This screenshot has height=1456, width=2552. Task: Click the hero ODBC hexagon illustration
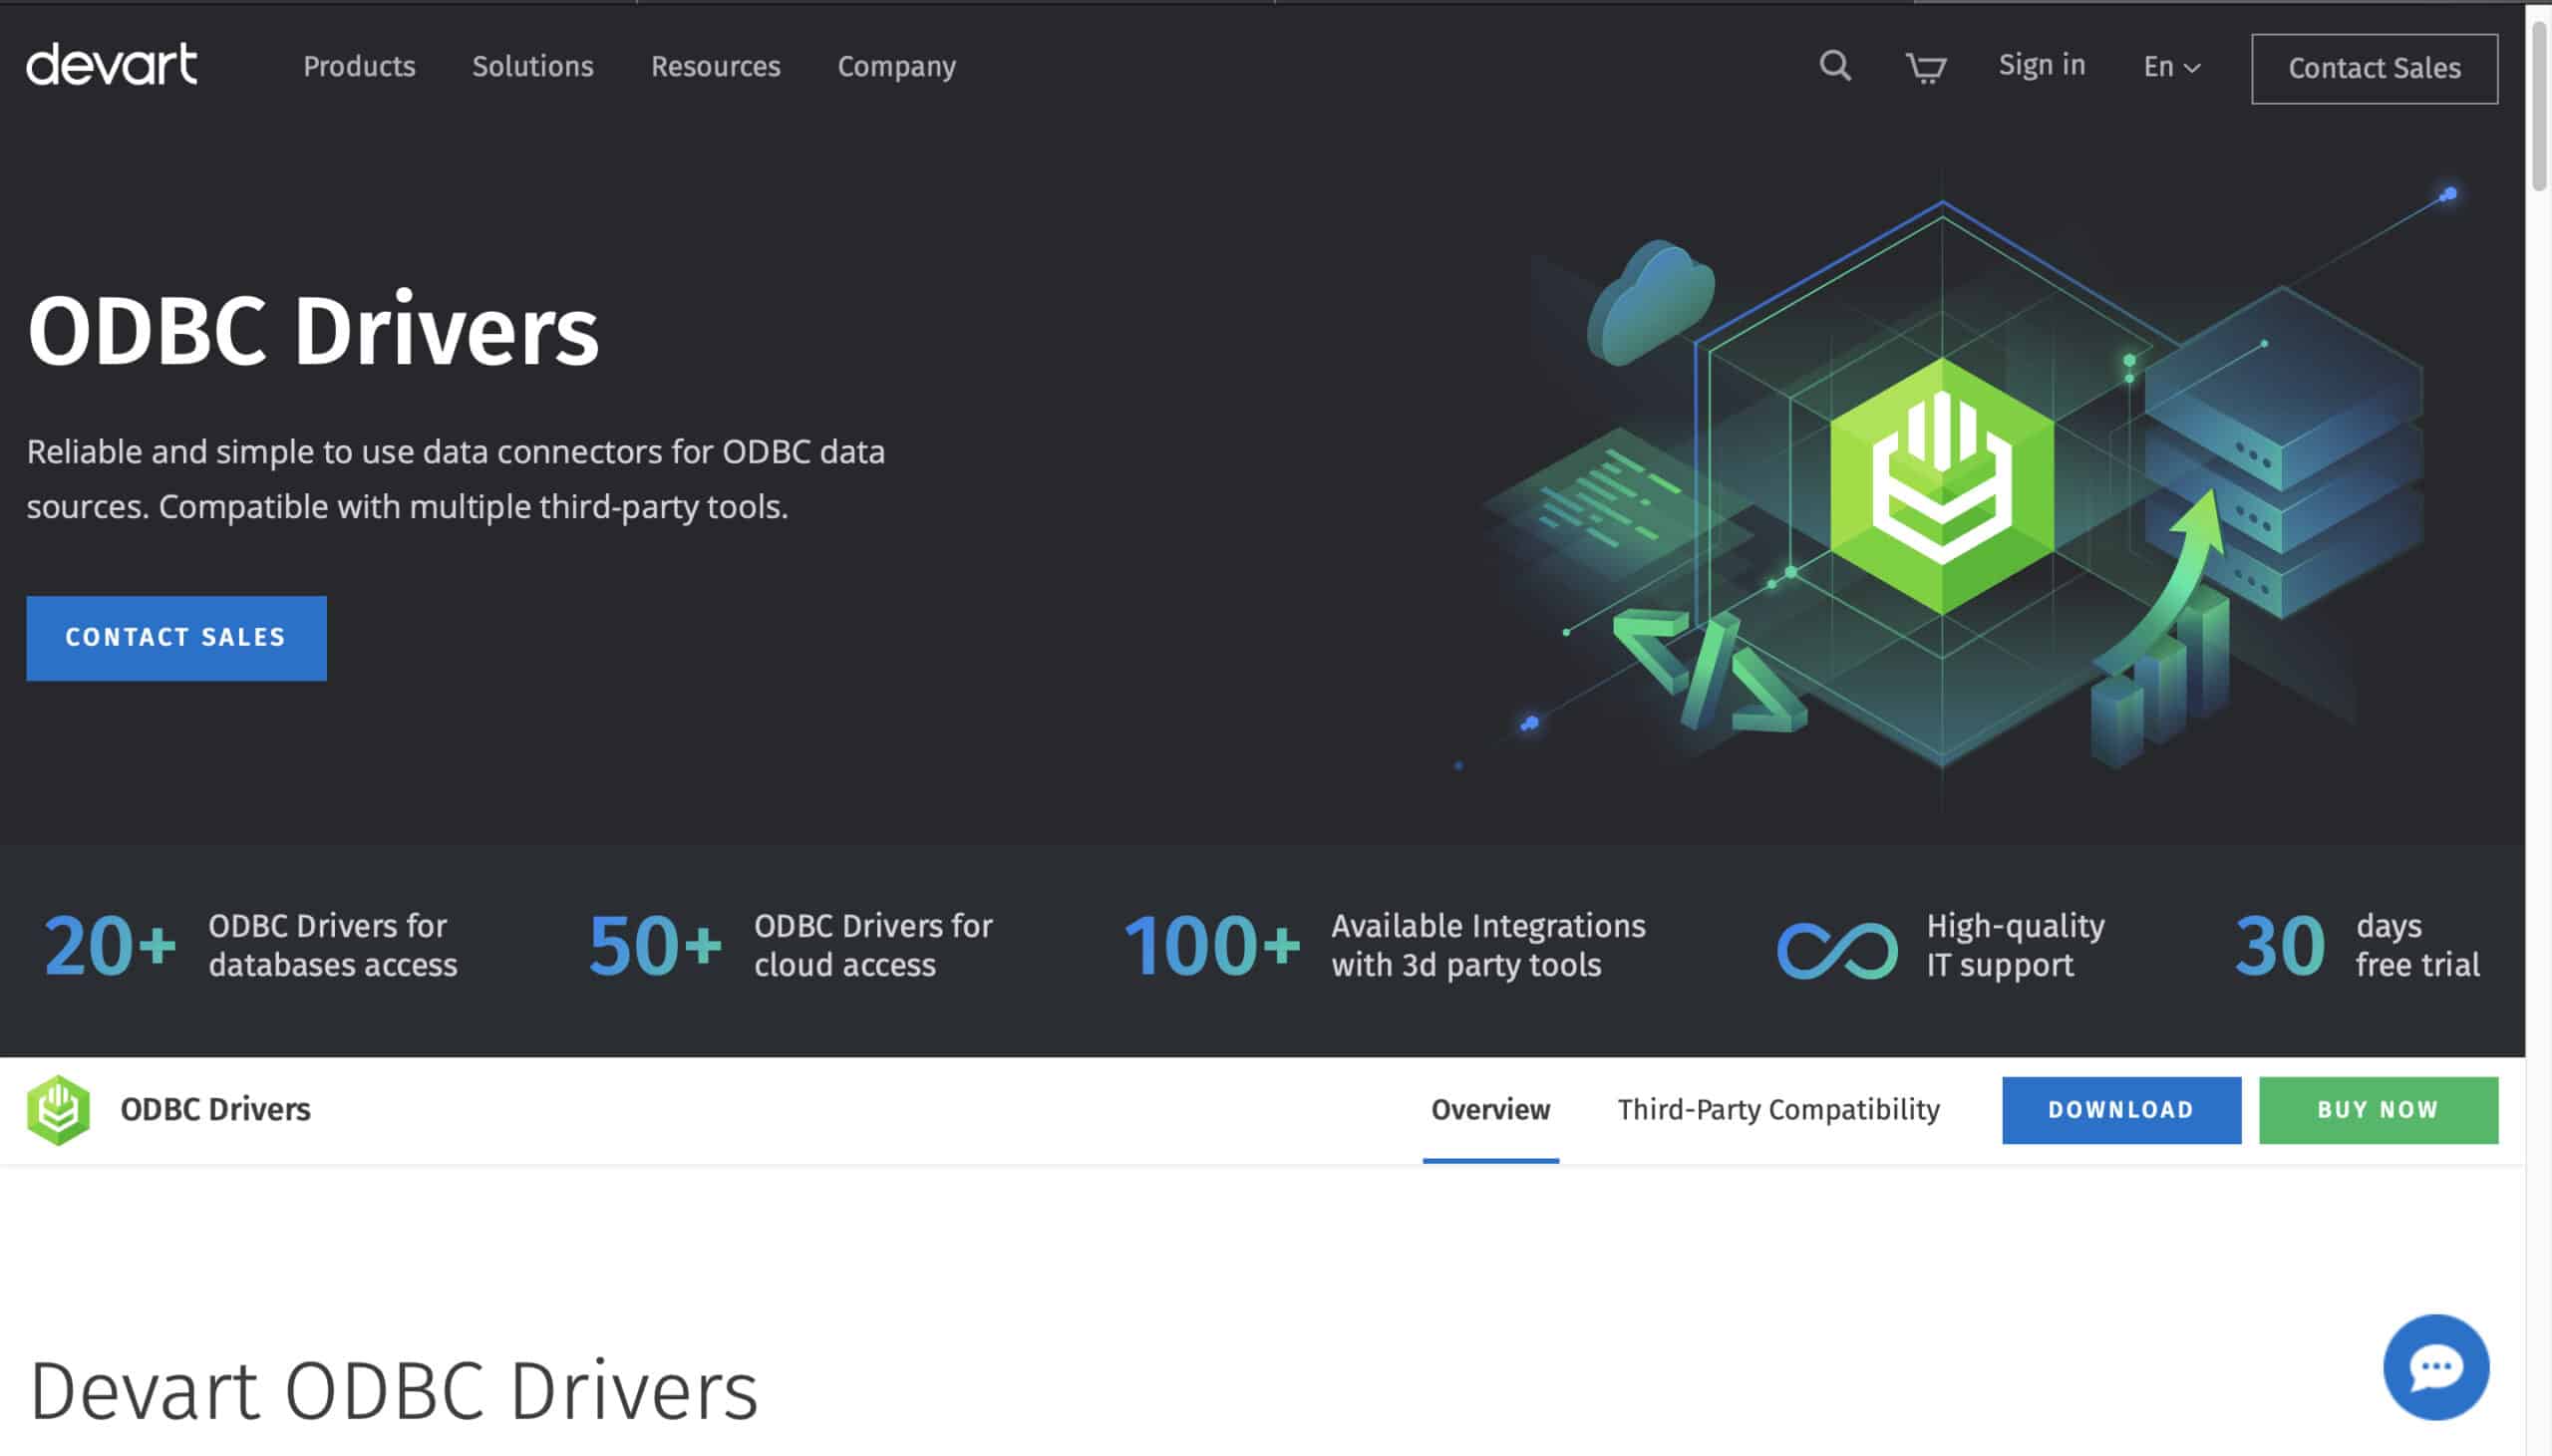coord(1941,487)
